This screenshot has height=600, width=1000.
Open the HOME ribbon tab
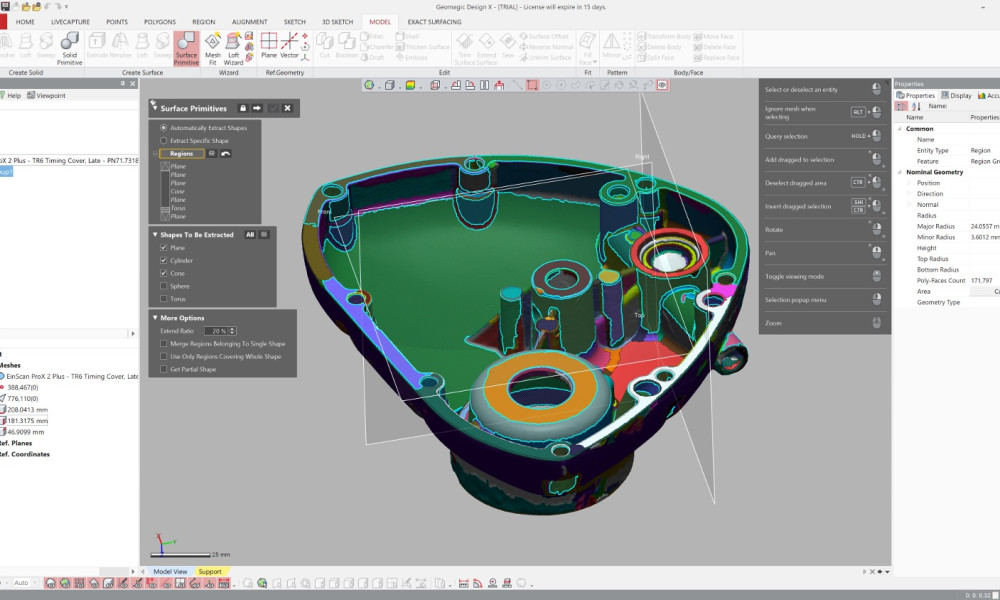26,22
